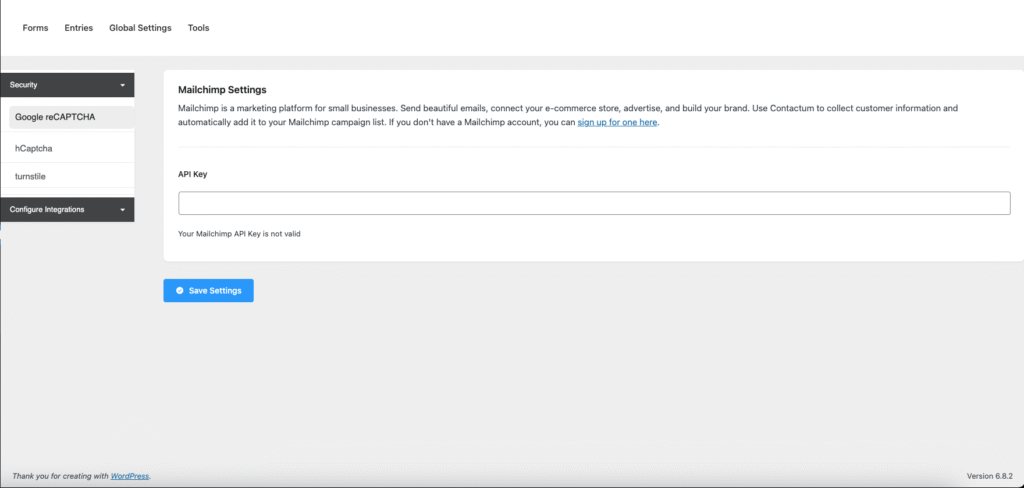
Task: Follow the "sign up for one here" link
Action: pyautogui.click(x=618, y=122)
